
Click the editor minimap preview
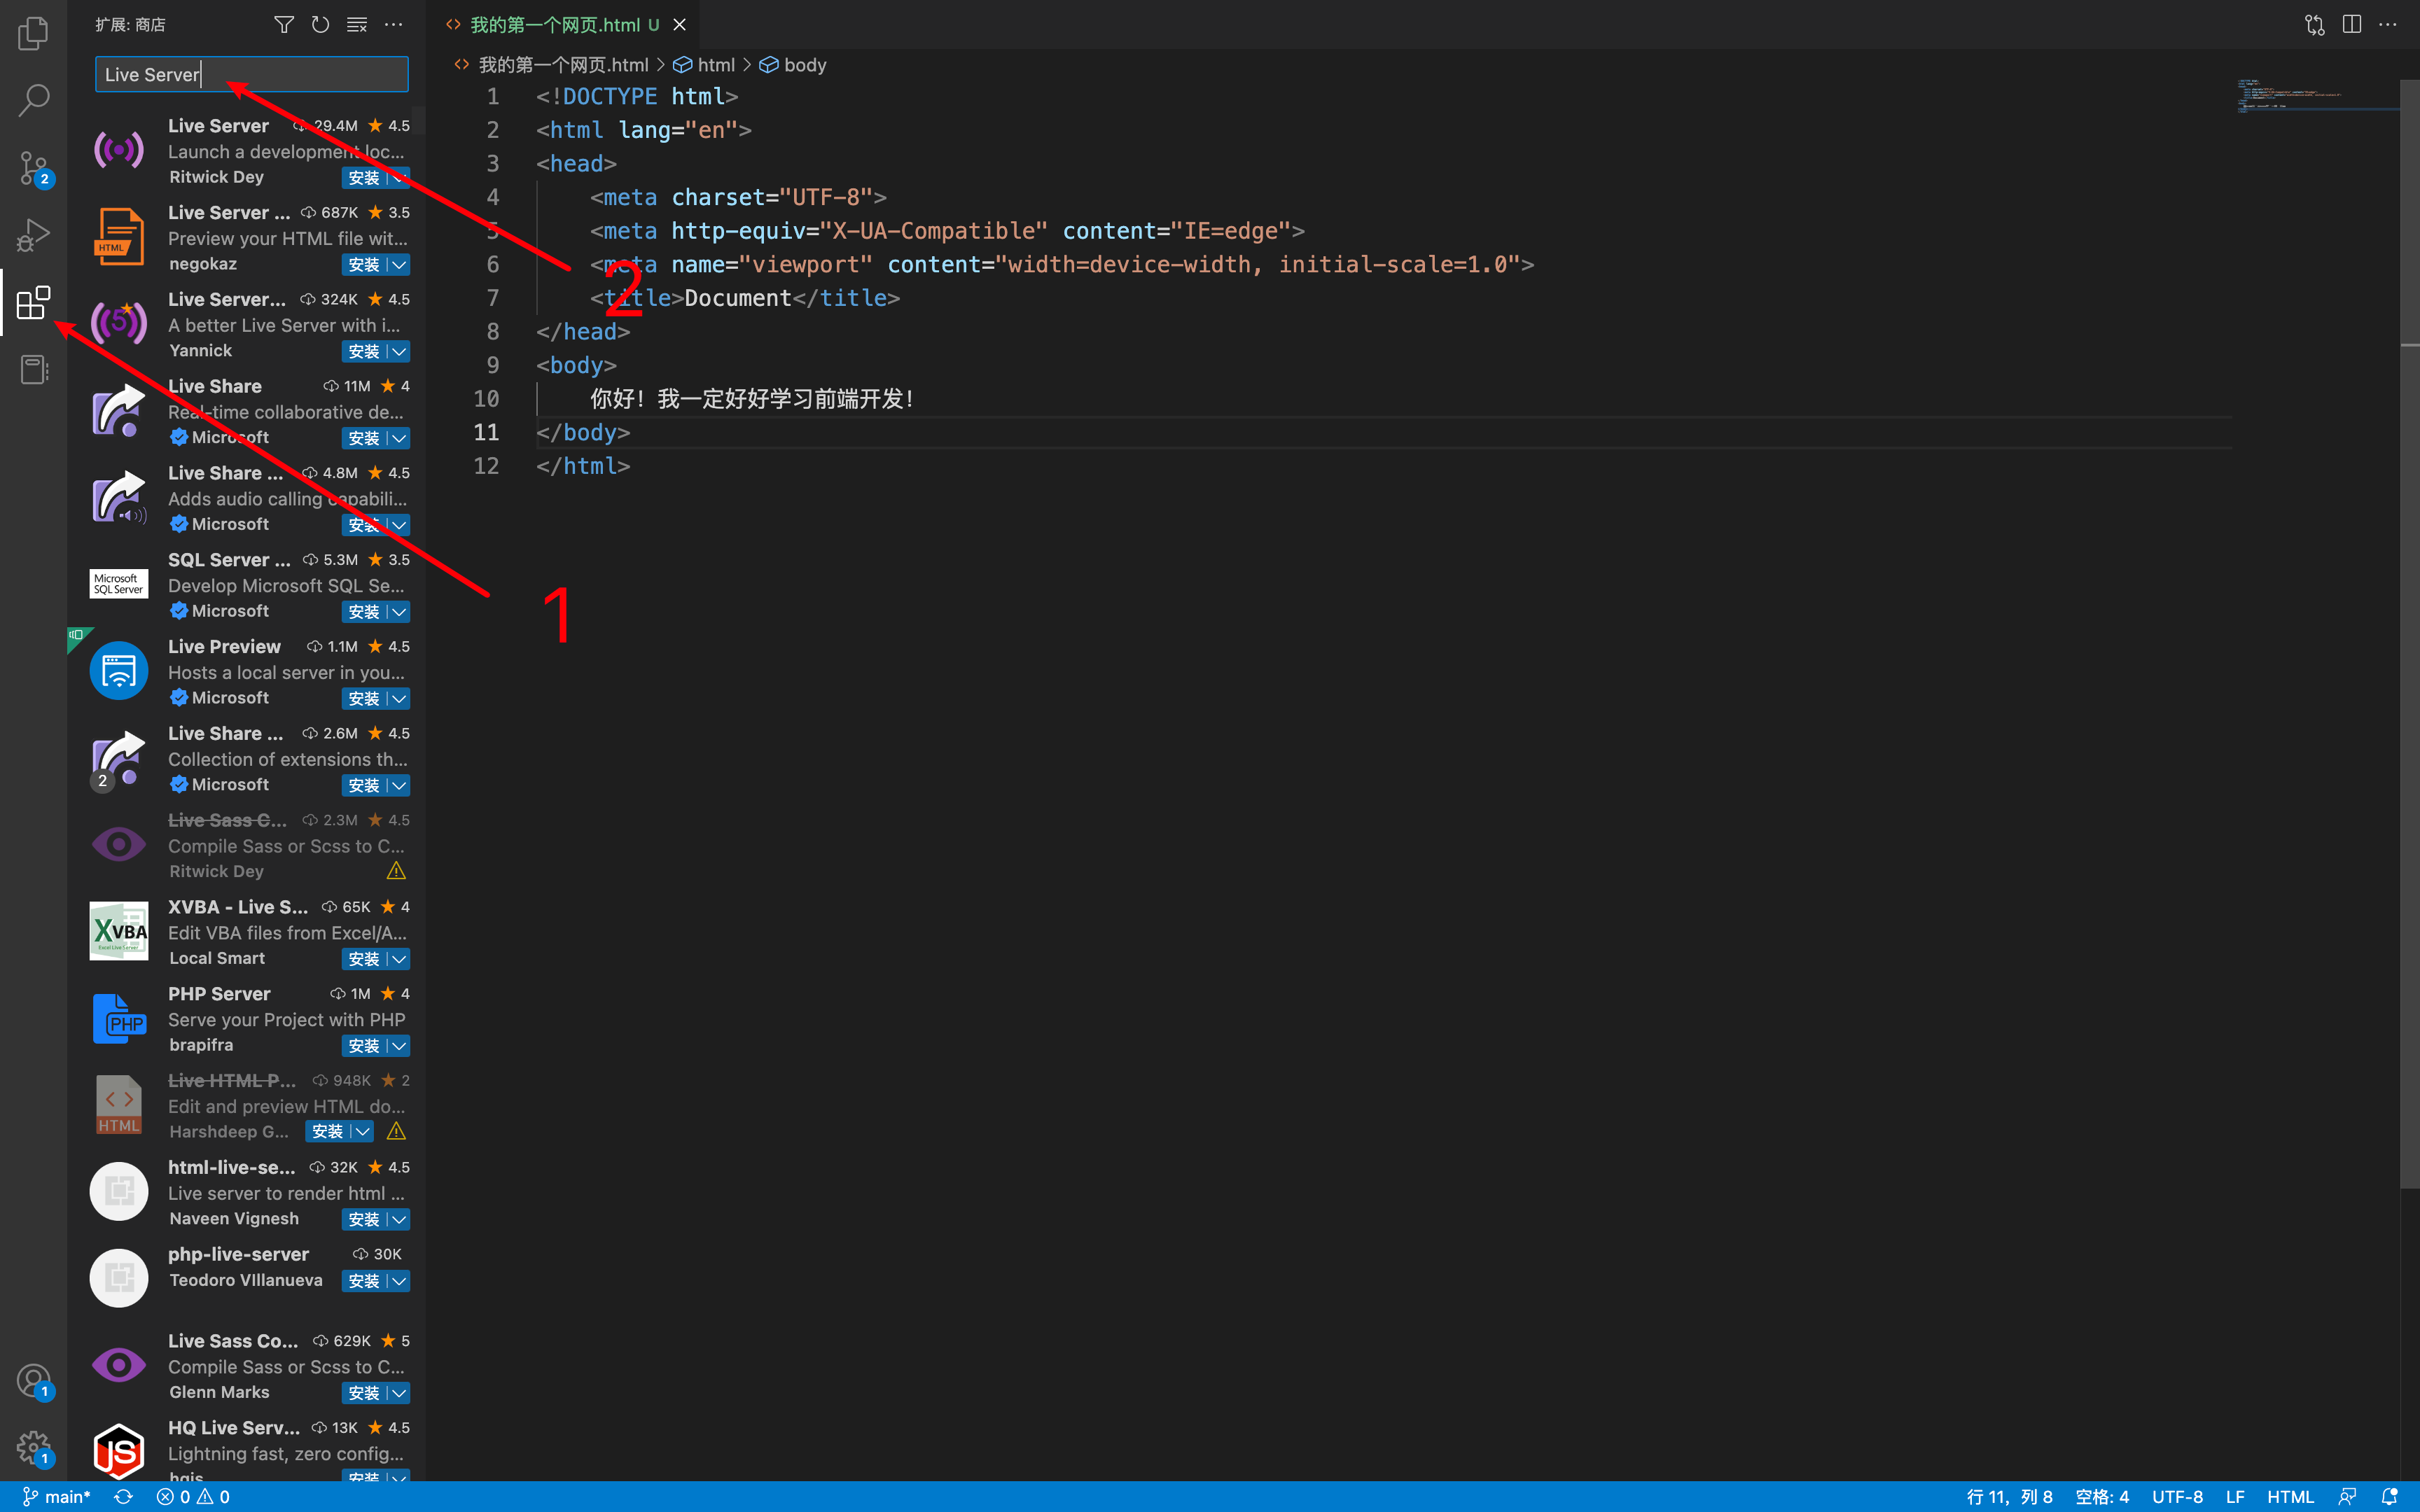click(2316, 96)
